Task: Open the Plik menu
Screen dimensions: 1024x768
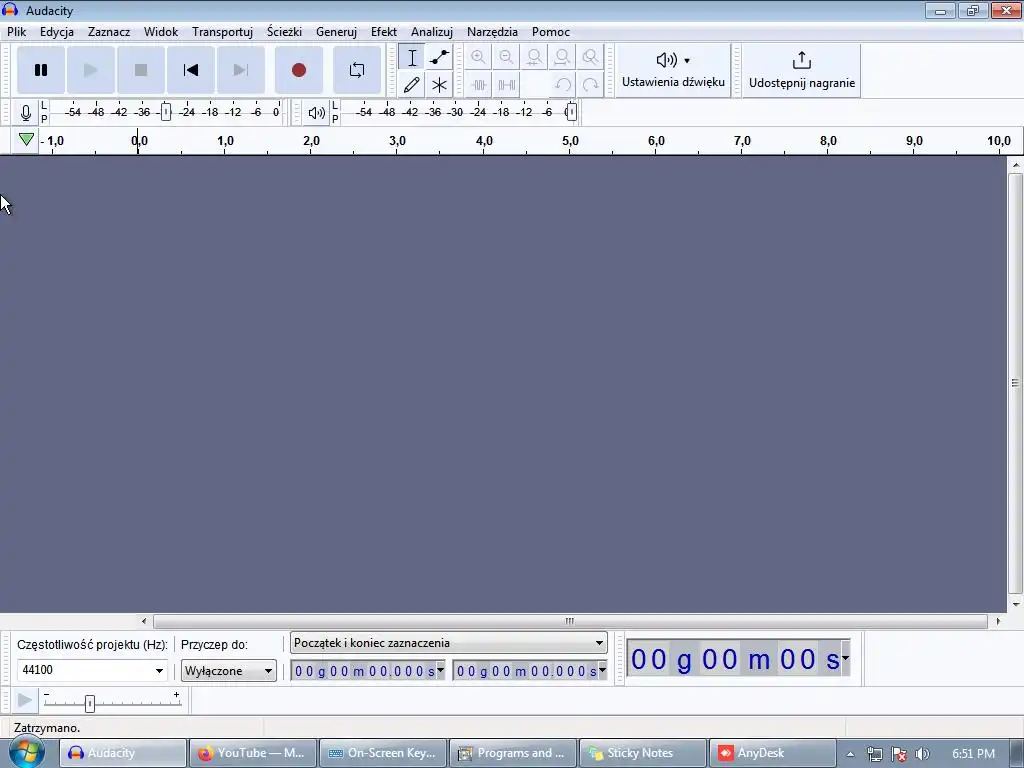Action: point(16,32)
